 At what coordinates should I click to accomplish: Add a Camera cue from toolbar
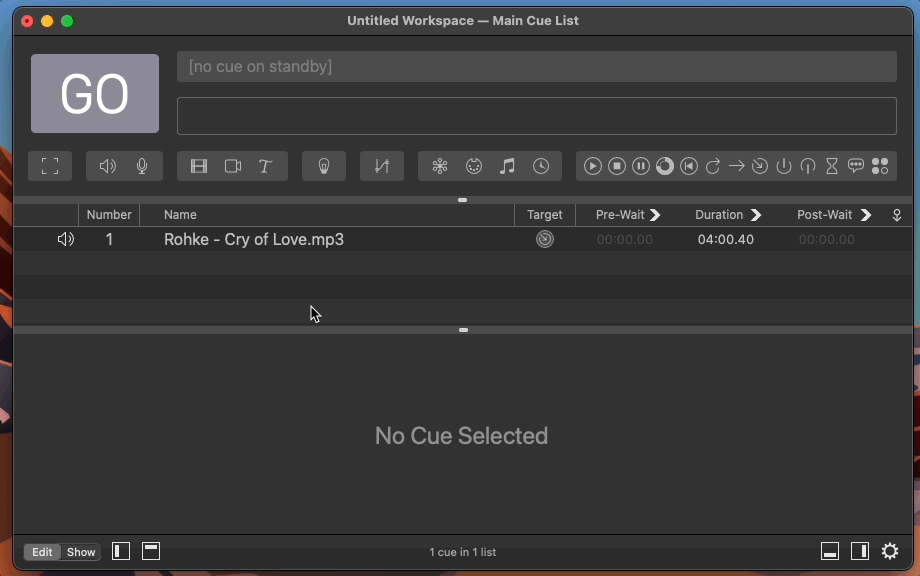233,166
